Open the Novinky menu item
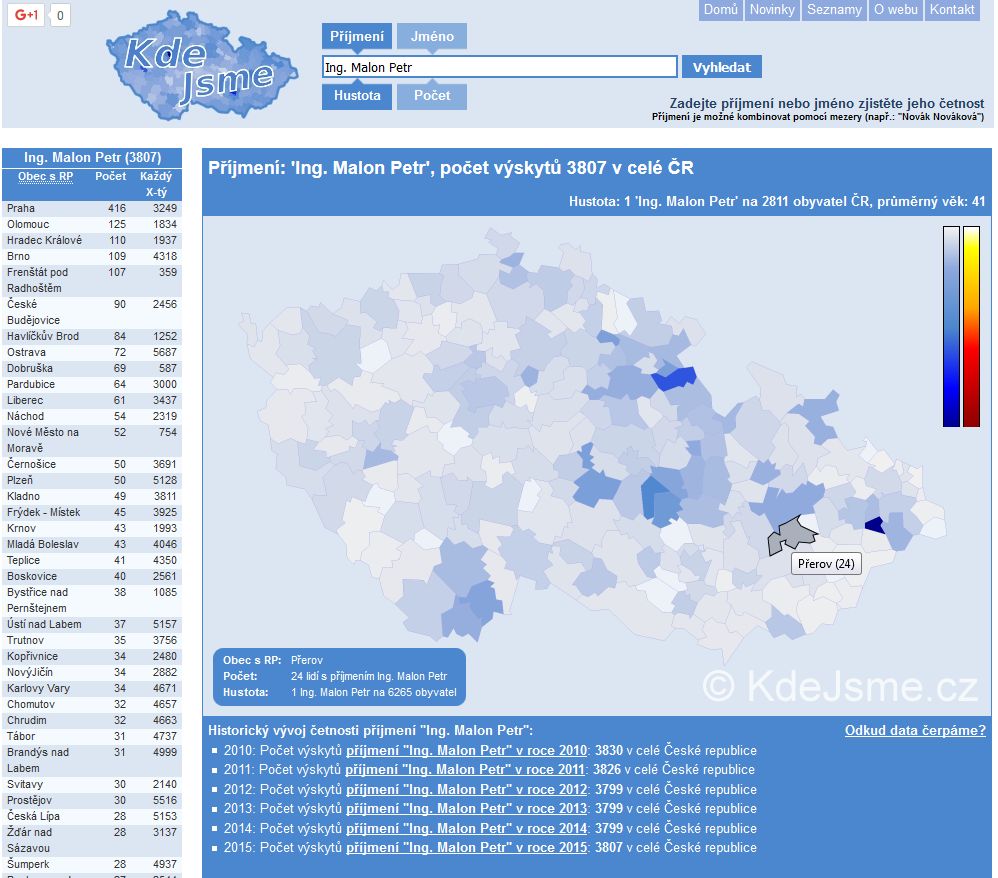This screenshot has width=998, height=878. [772, 10]
